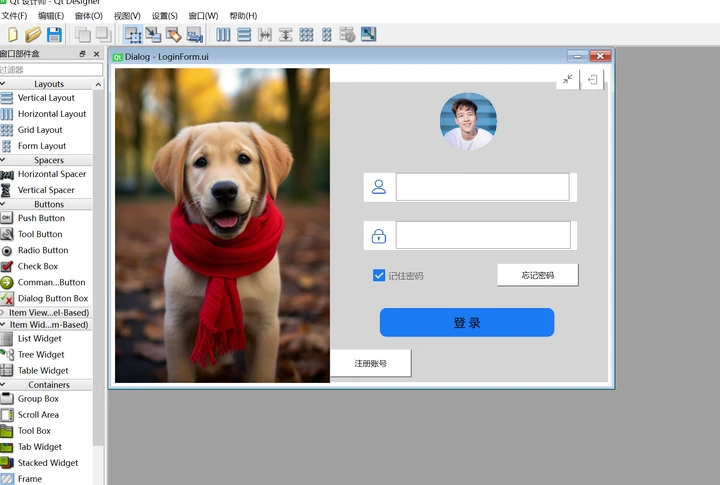Click the exit icon in login form corner
The image size is (720, 485).
pos(593,80)
